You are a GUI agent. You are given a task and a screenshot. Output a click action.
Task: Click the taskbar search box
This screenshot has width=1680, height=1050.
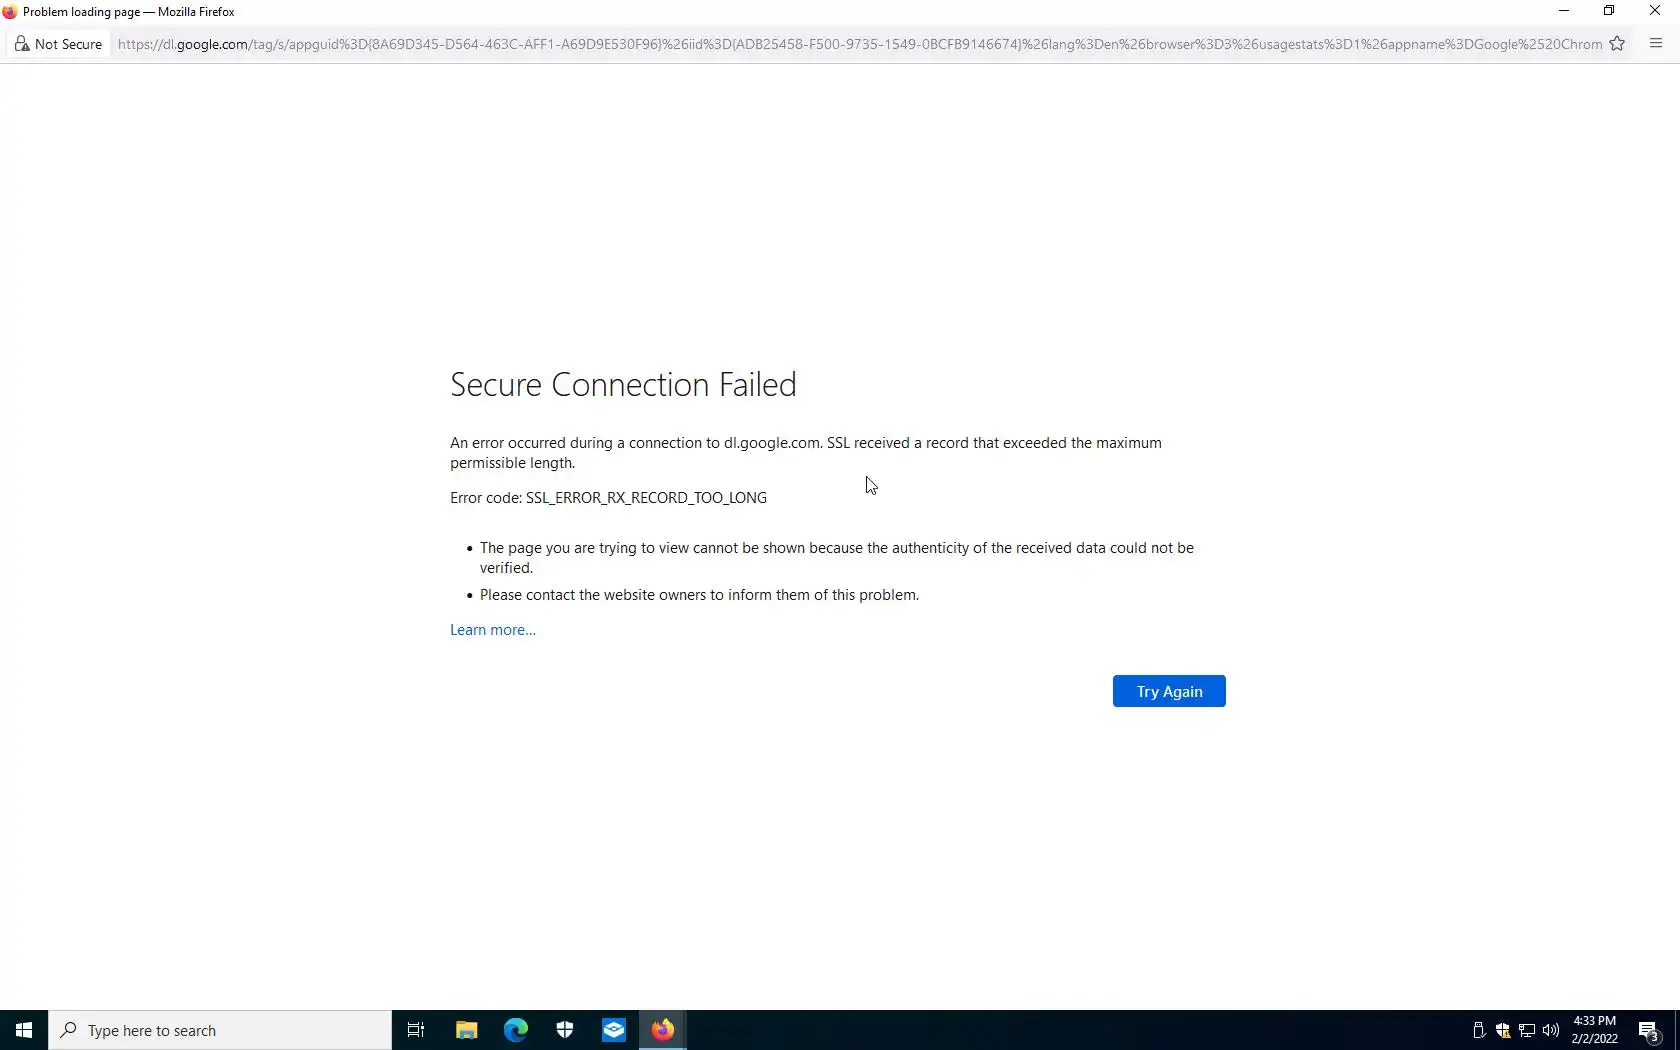coord(220,1030)
